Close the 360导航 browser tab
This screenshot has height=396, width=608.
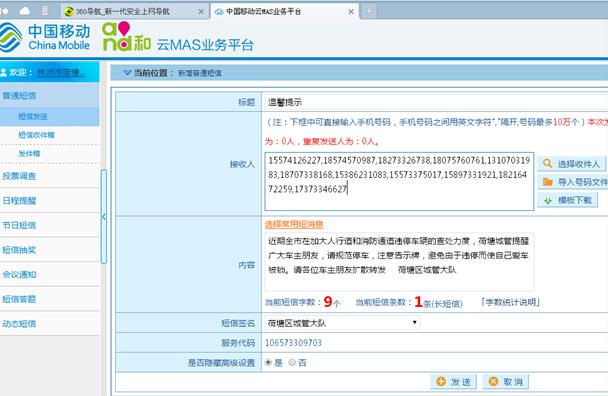(x=201, y=12)
